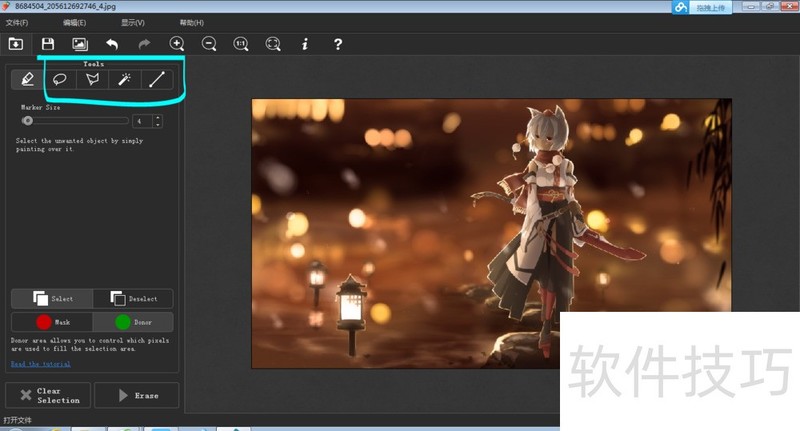
Task: Open the 显示(V) menu
Action: [133, 22]
